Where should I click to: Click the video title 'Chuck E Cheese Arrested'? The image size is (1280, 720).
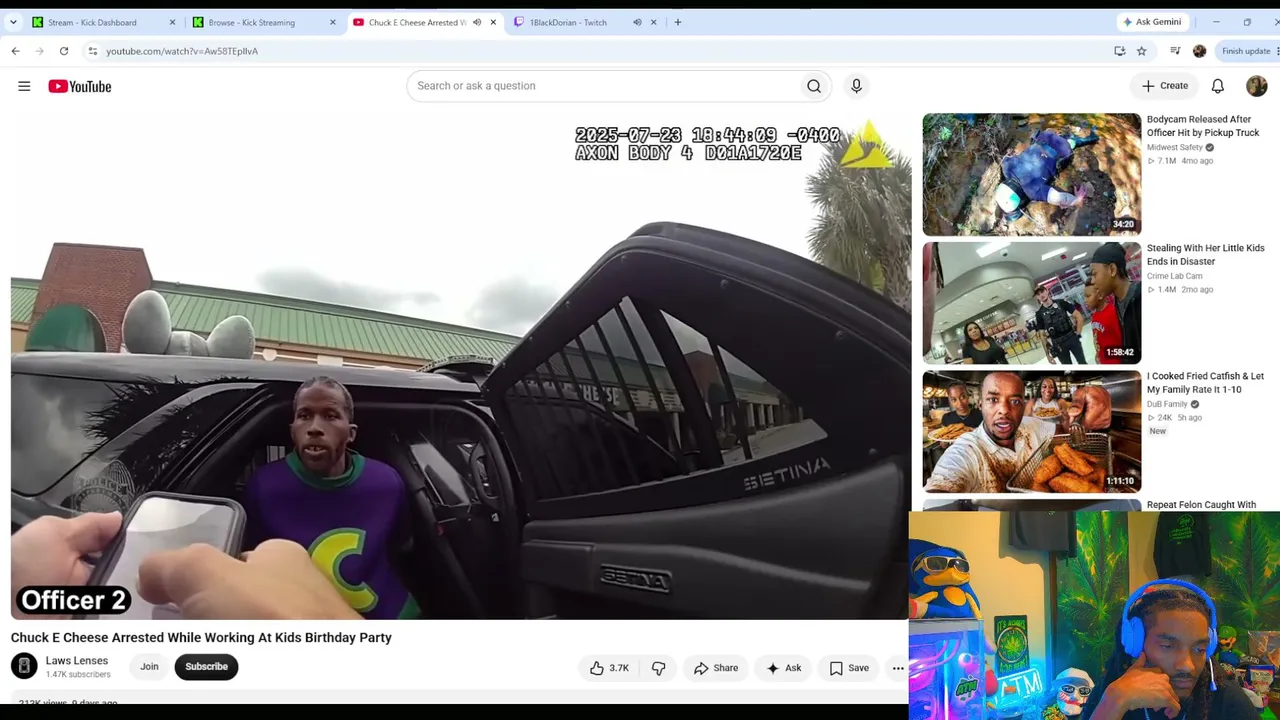pos(201,637)
